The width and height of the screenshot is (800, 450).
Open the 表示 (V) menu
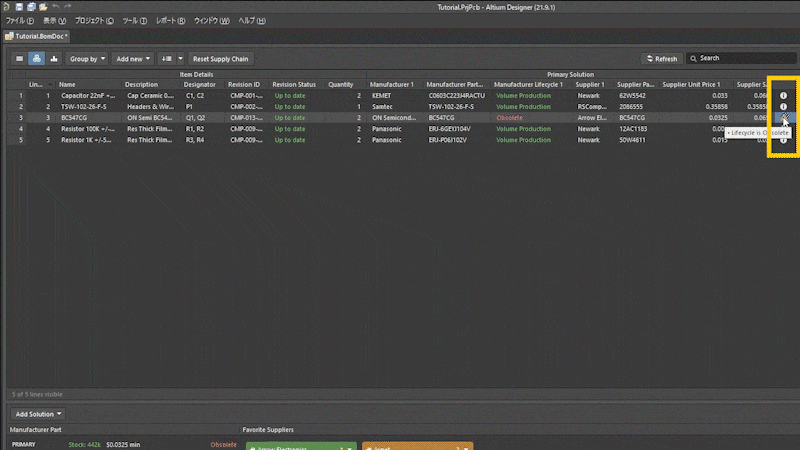pos(54,21)
